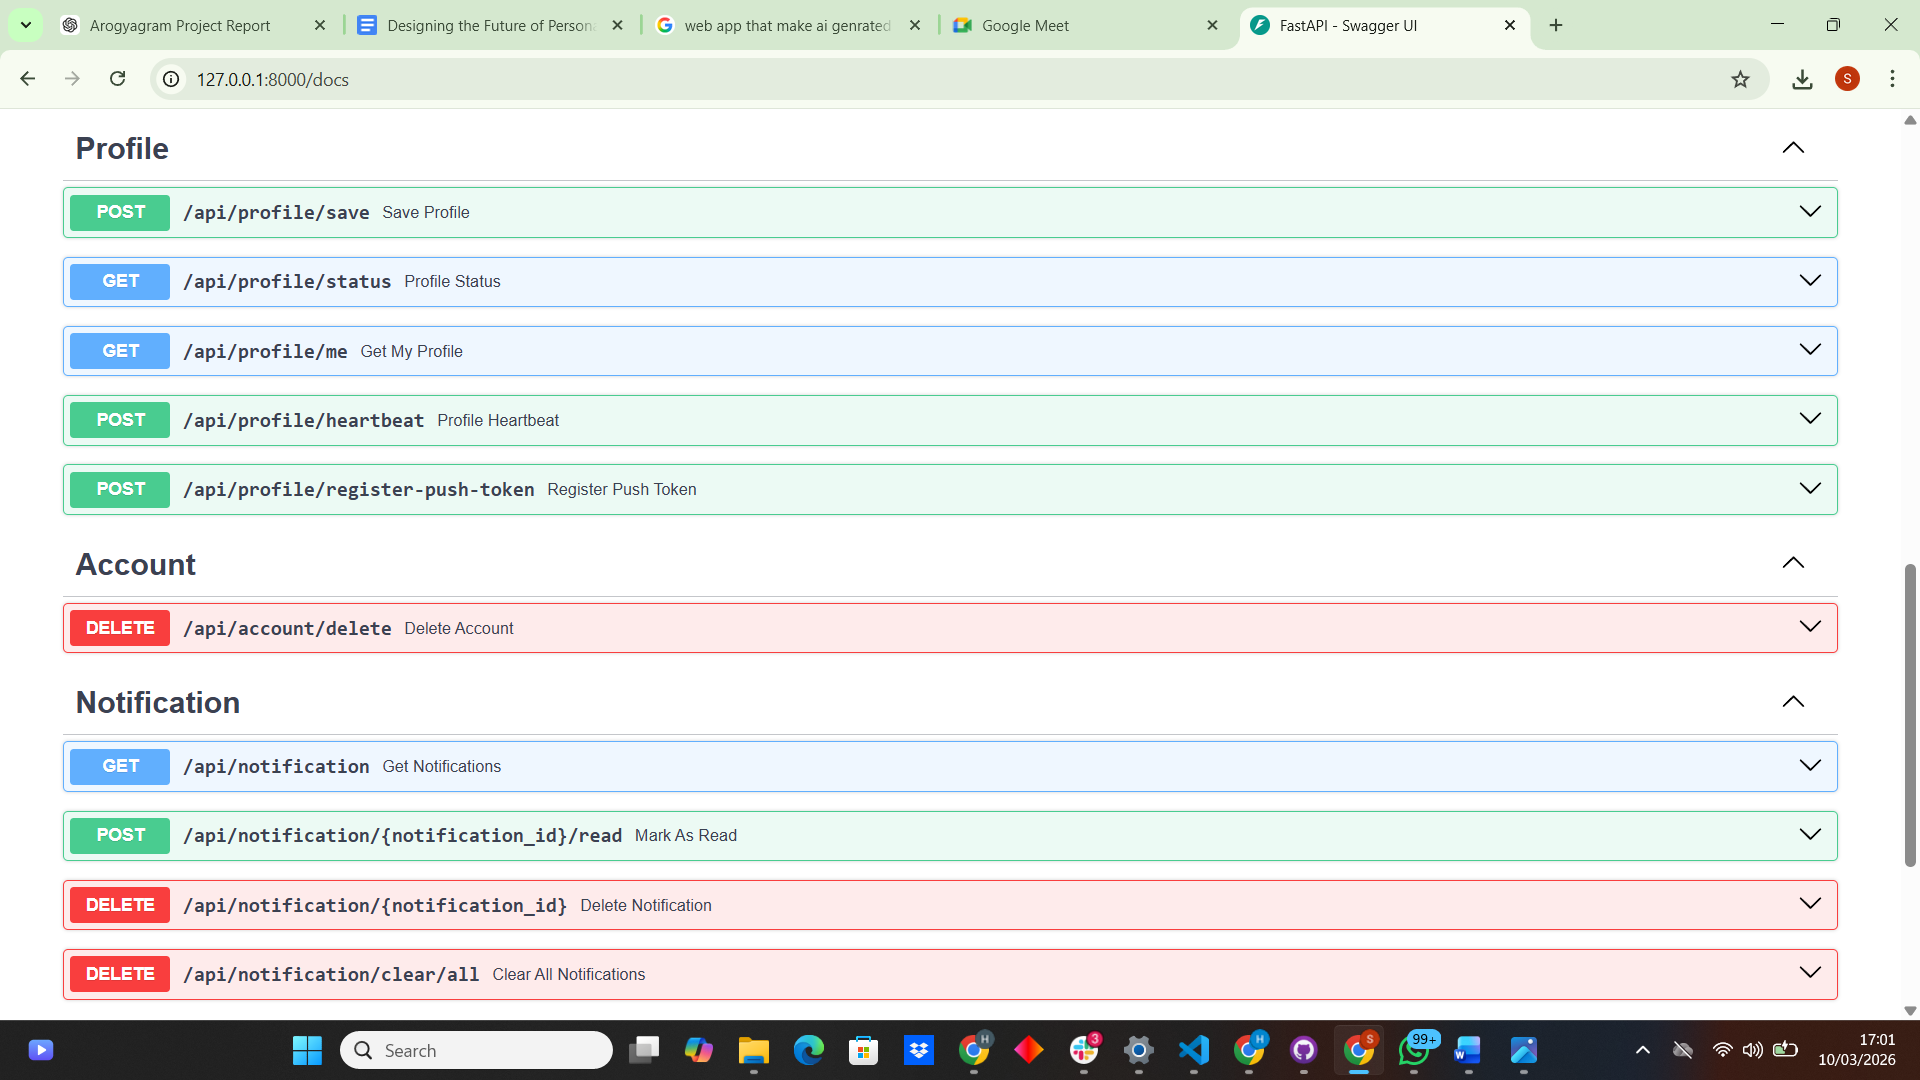The height and width of the screenshot is (1080, 1920).
Task: Reload the Swagger docs page
Action: 117,79
